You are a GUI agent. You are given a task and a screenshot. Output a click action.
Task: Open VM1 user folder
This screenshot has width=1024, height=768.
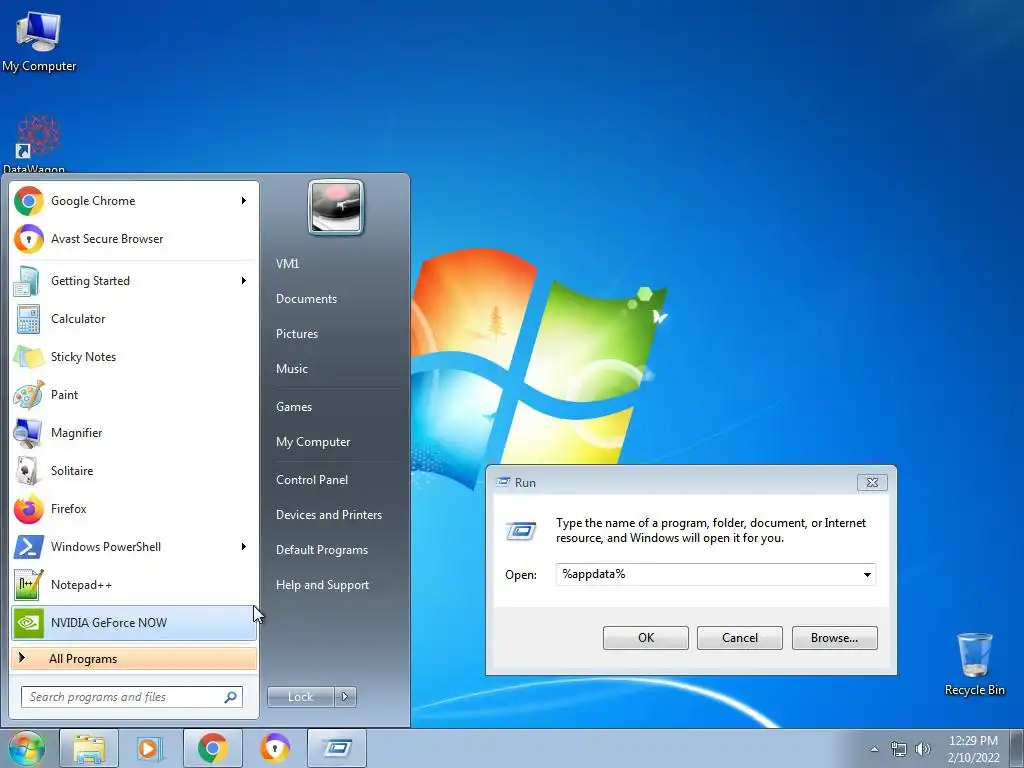coord(287,264)
